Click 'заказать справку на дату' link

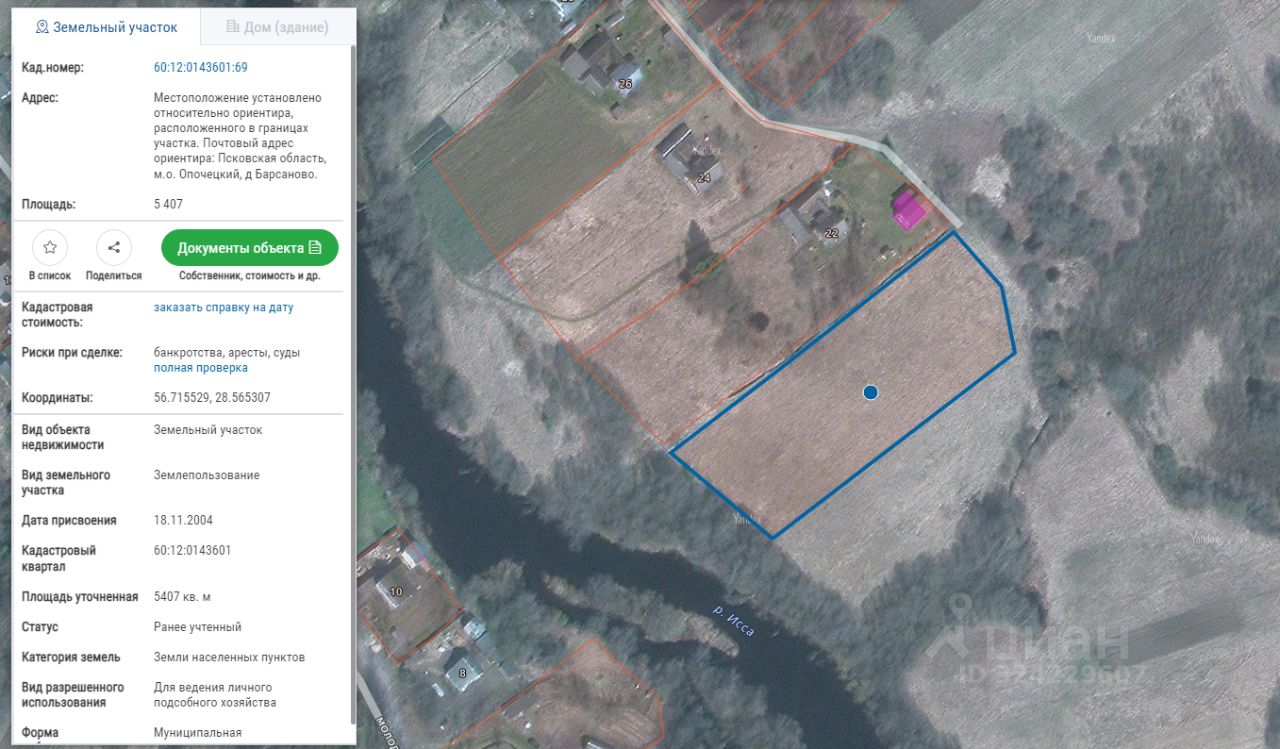pos(224,307)
